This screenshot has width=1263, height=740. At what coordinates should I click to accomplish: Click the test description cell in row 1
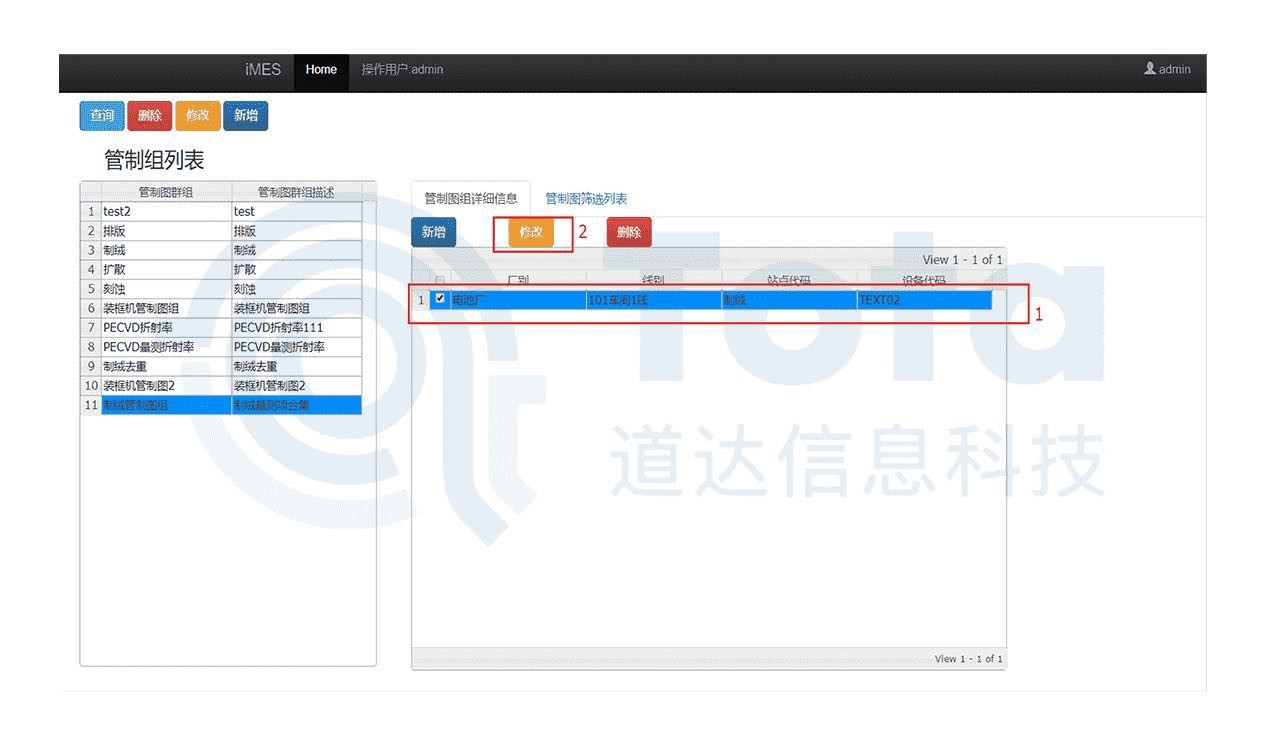(297, 211)
